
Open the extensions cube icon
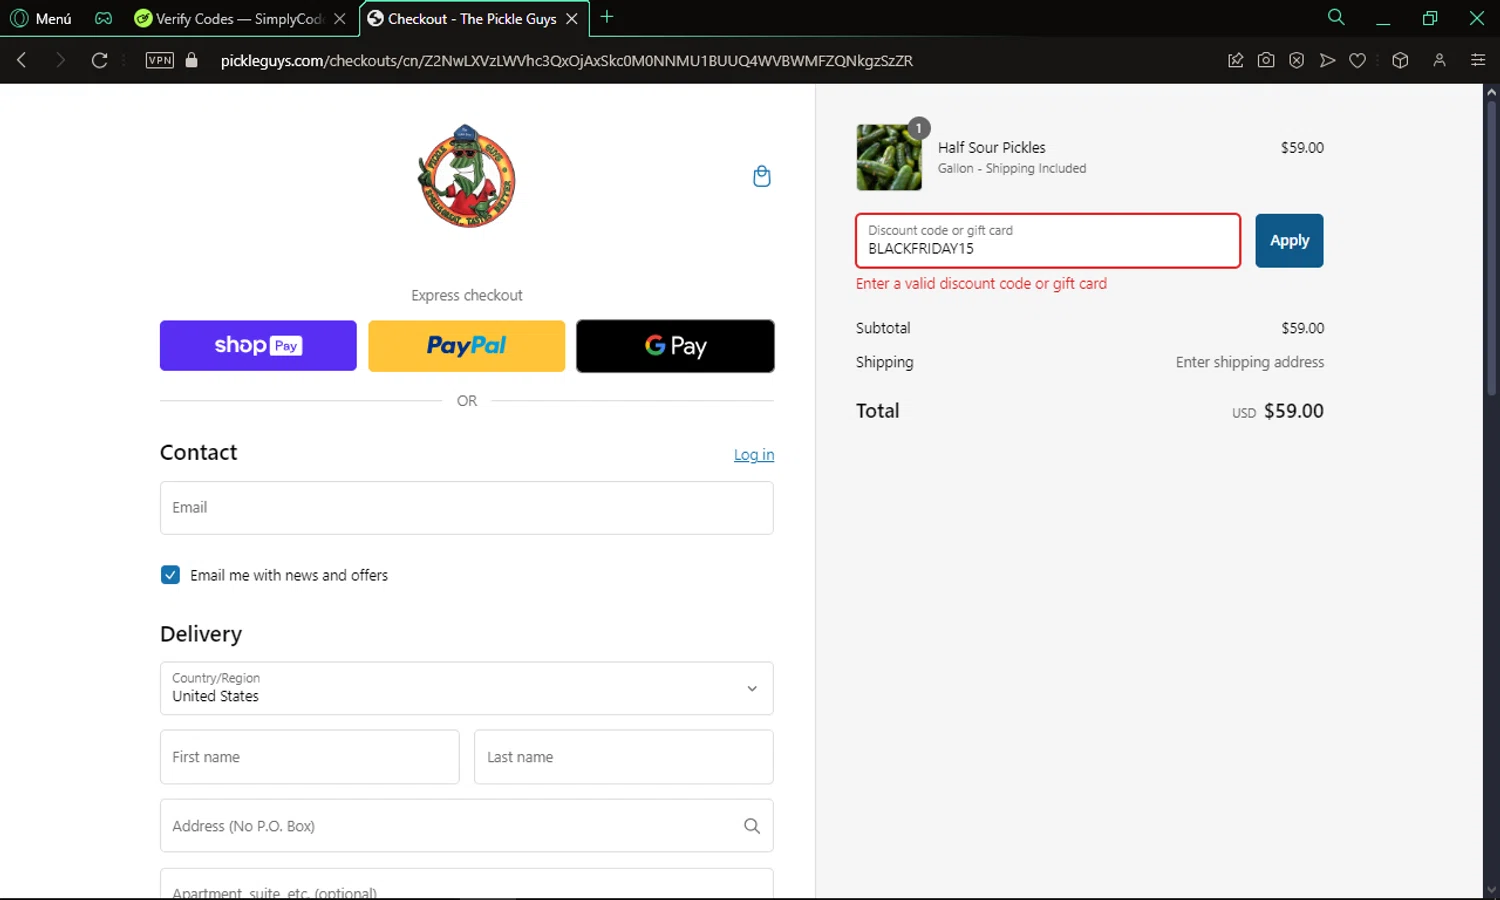point(1400,60)
